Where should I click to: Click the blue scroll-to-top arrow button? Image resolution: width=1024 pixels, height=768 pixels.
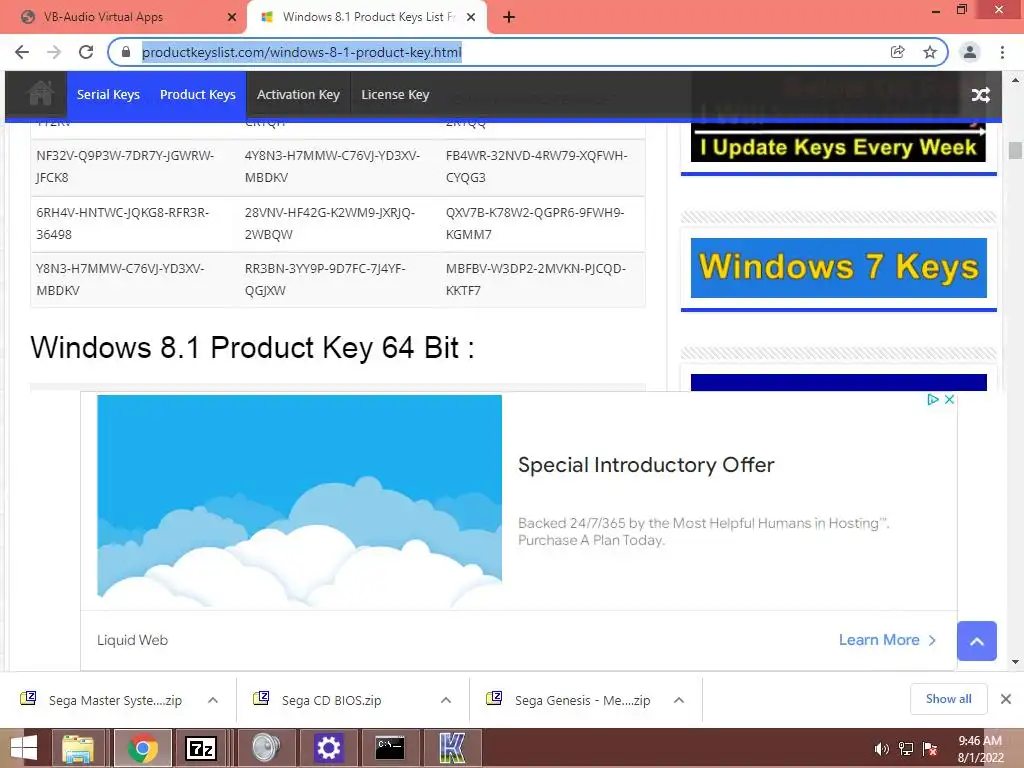[976, 641]
